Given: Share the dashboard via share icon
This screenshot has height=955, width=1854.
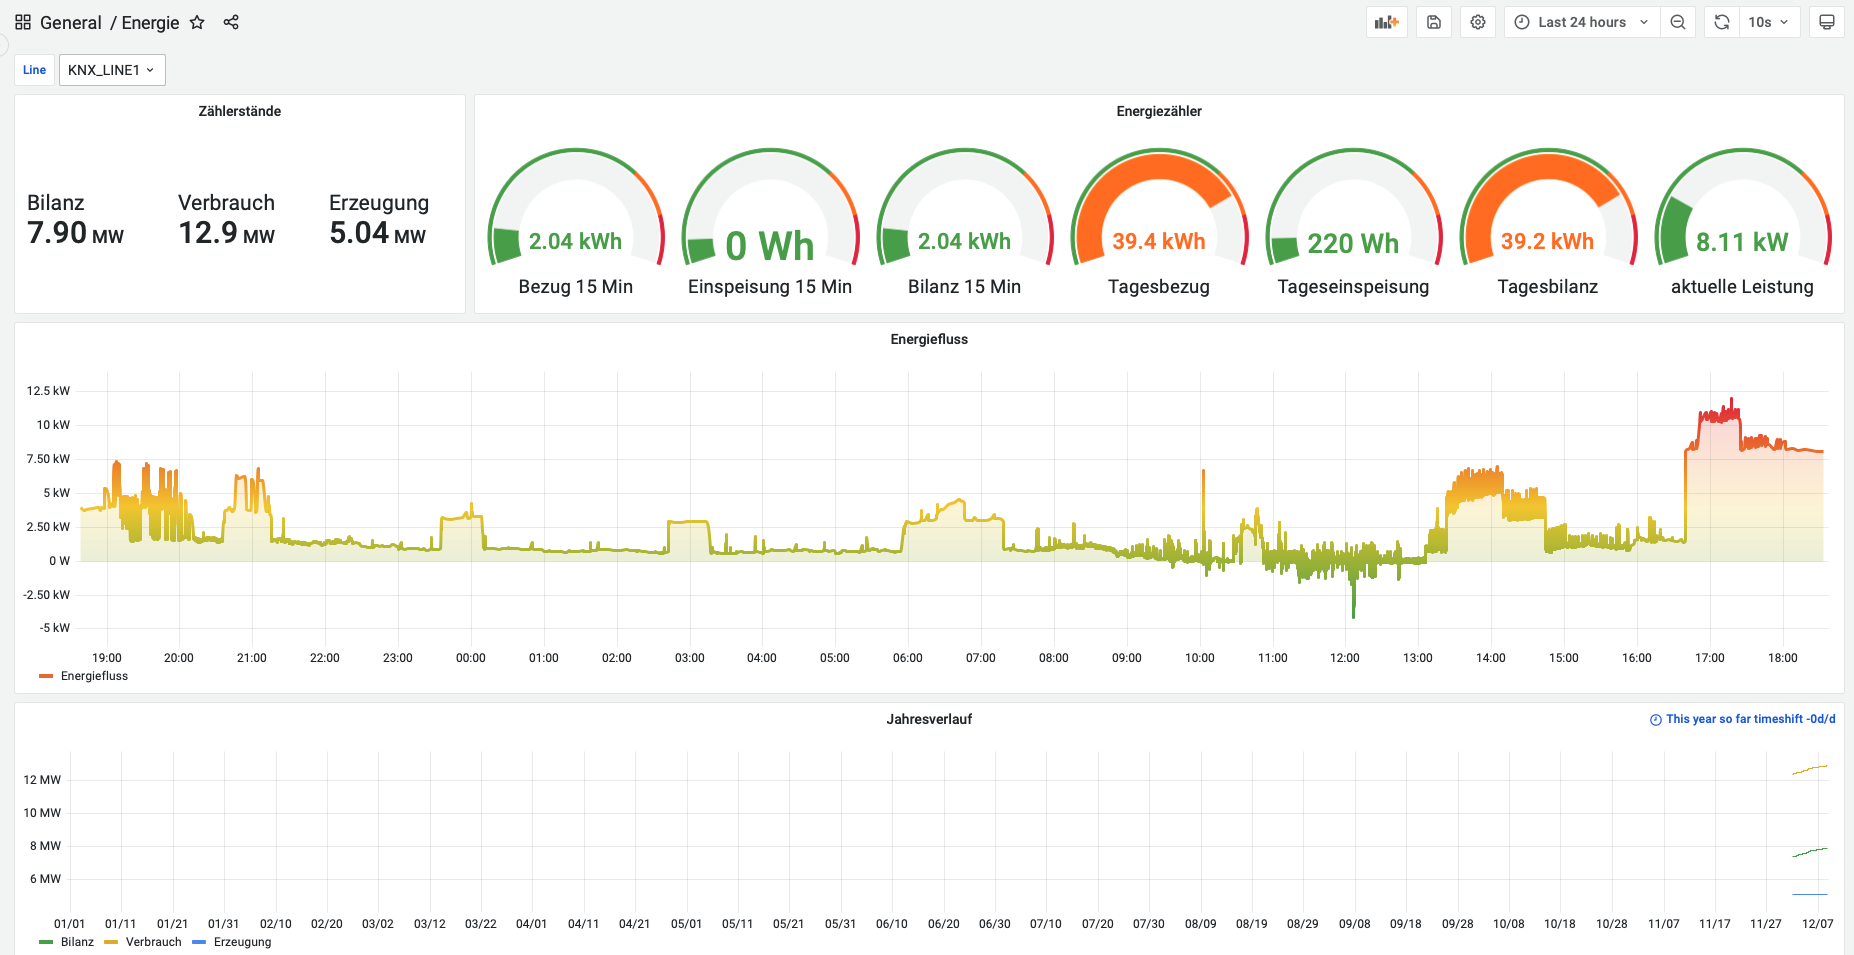Looking at the screenshot, I should tap(231, 22).
